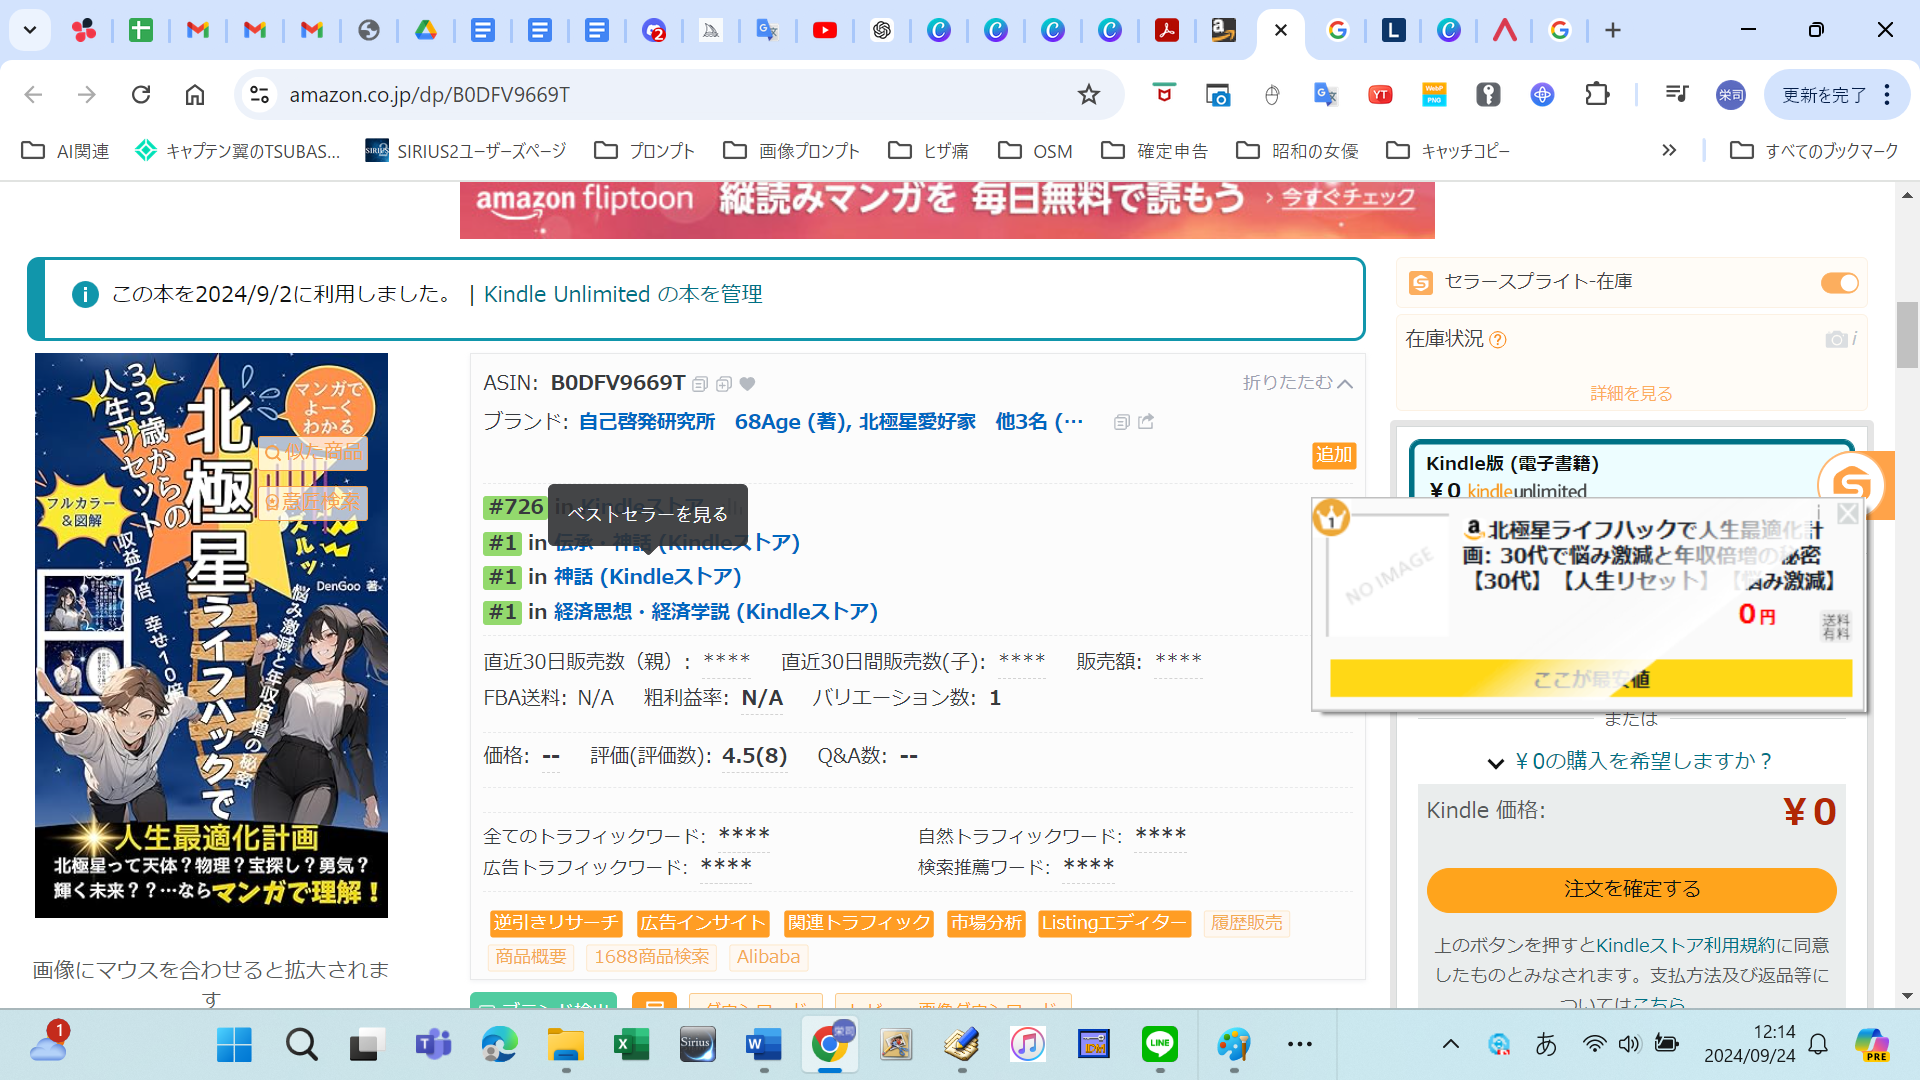Click the Listingエディター button

coord(1114,923)
